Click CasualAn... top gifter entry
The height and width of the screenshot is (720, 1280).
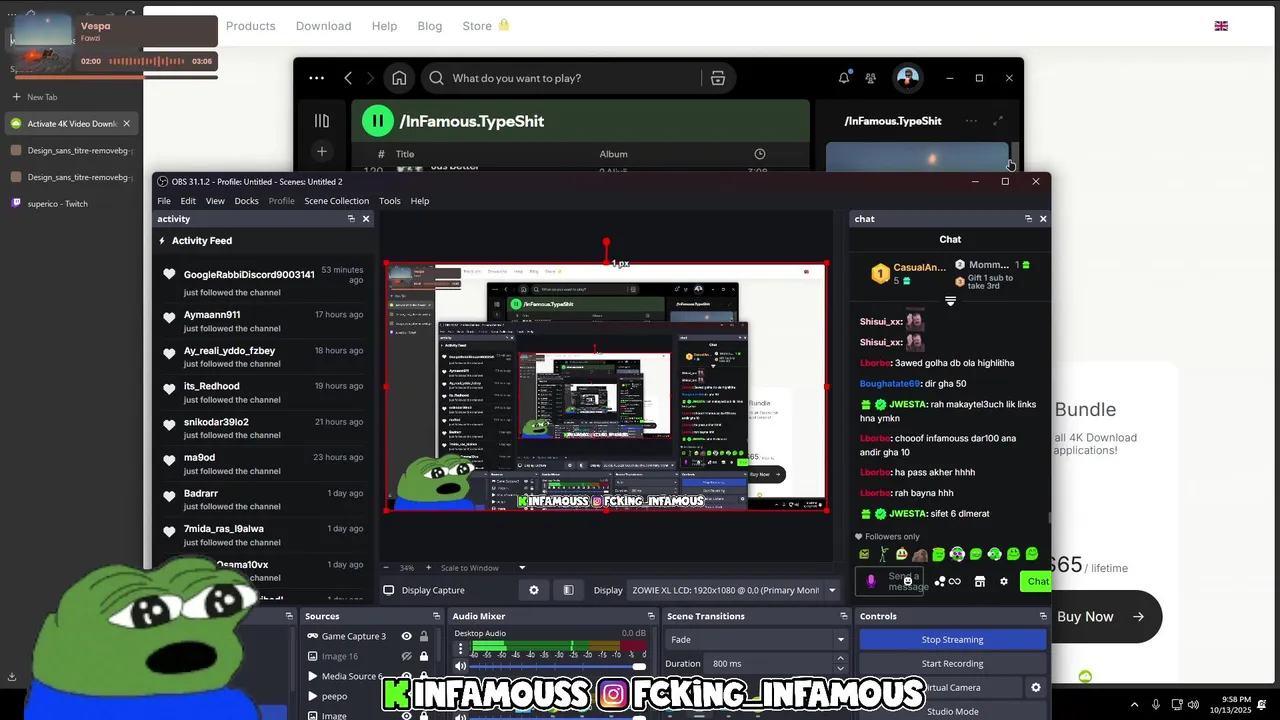908,273
